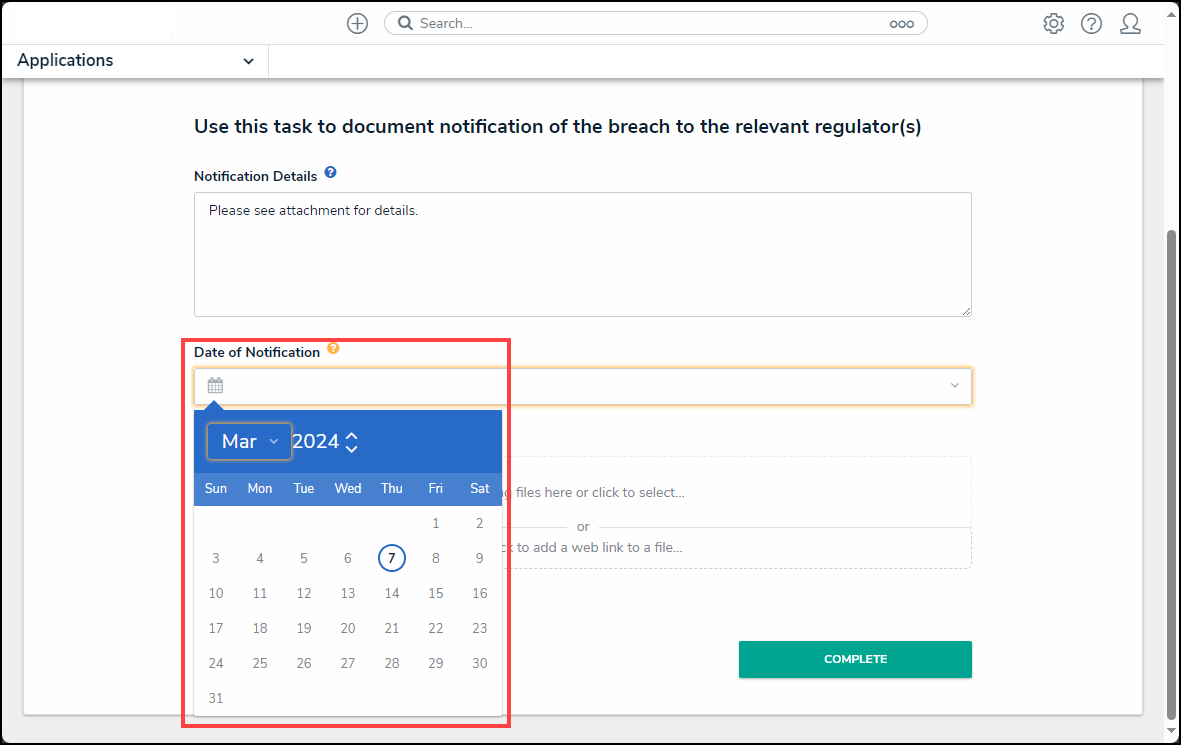
Task: Select March 7 in the calendar
Action: (x=392, y=558)
